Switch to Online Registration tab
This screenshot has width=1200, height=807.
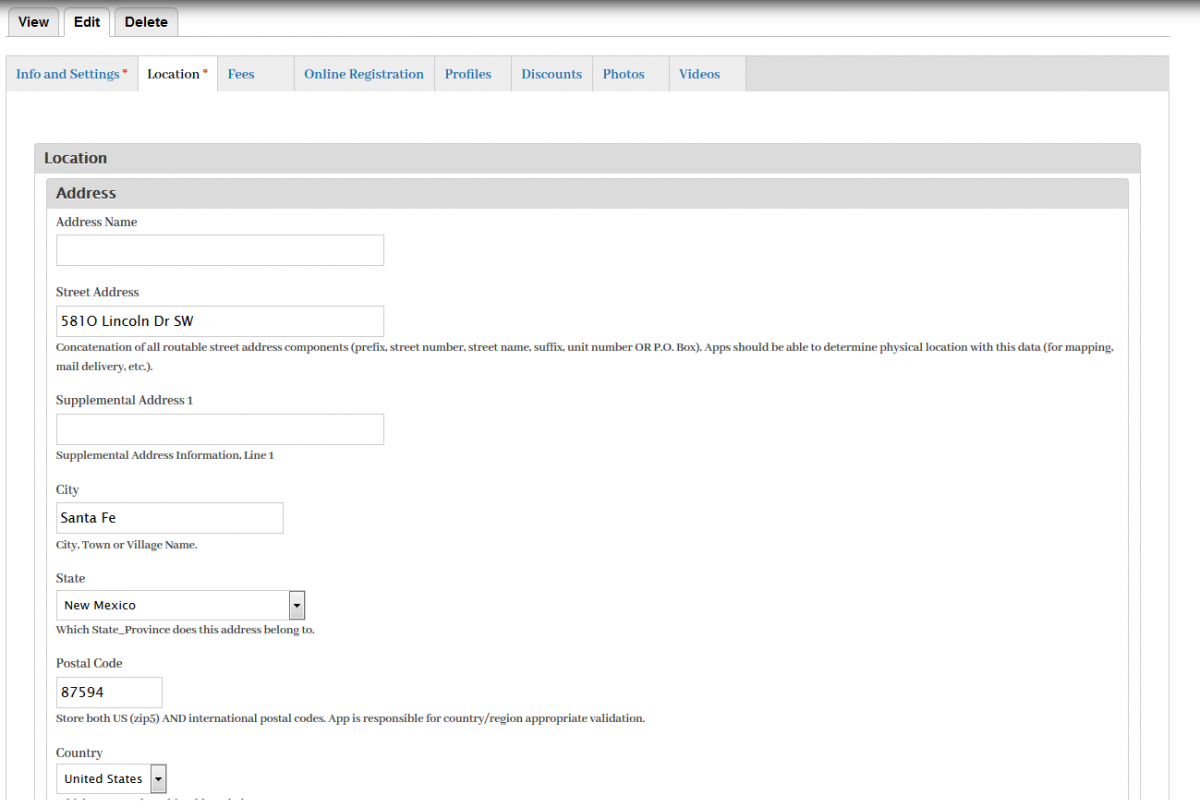pyautogui.click(x=364, y=74)
